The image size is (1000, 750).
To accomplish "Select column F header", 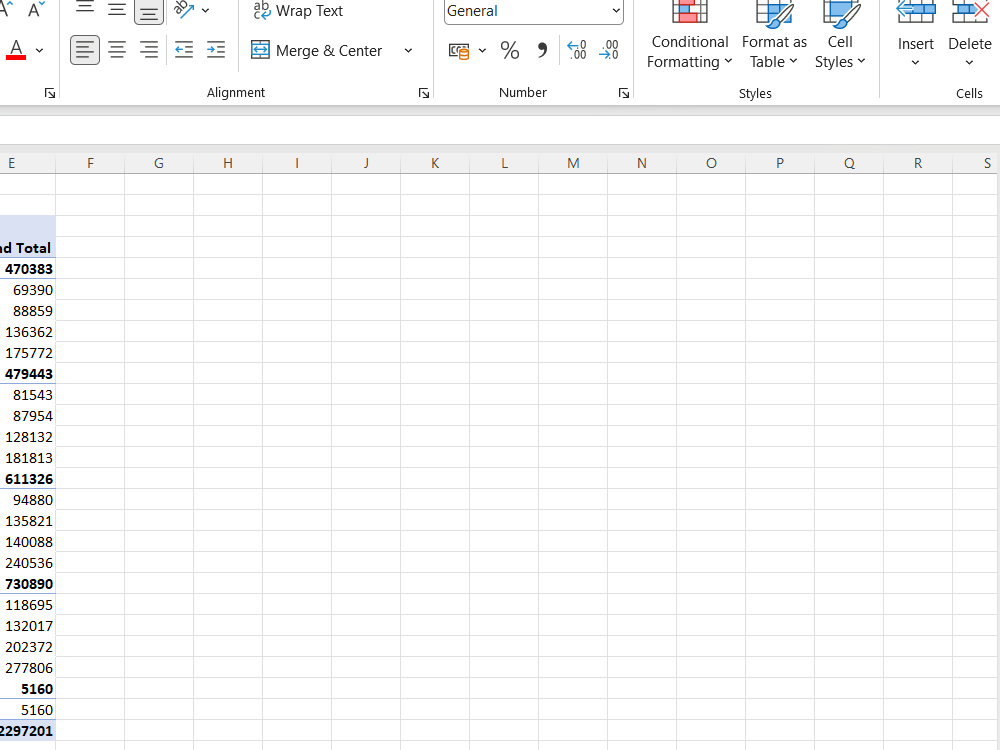I will pyautogui.click(x=90, y=163).
